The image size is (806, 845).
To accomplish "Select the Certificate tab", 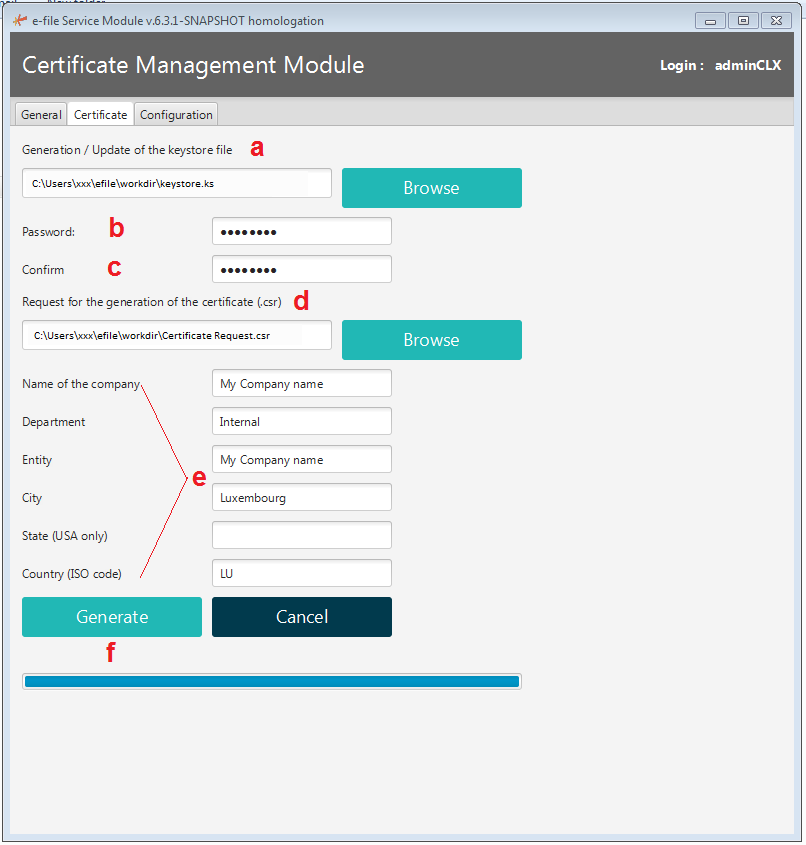I will click(100, 114).
